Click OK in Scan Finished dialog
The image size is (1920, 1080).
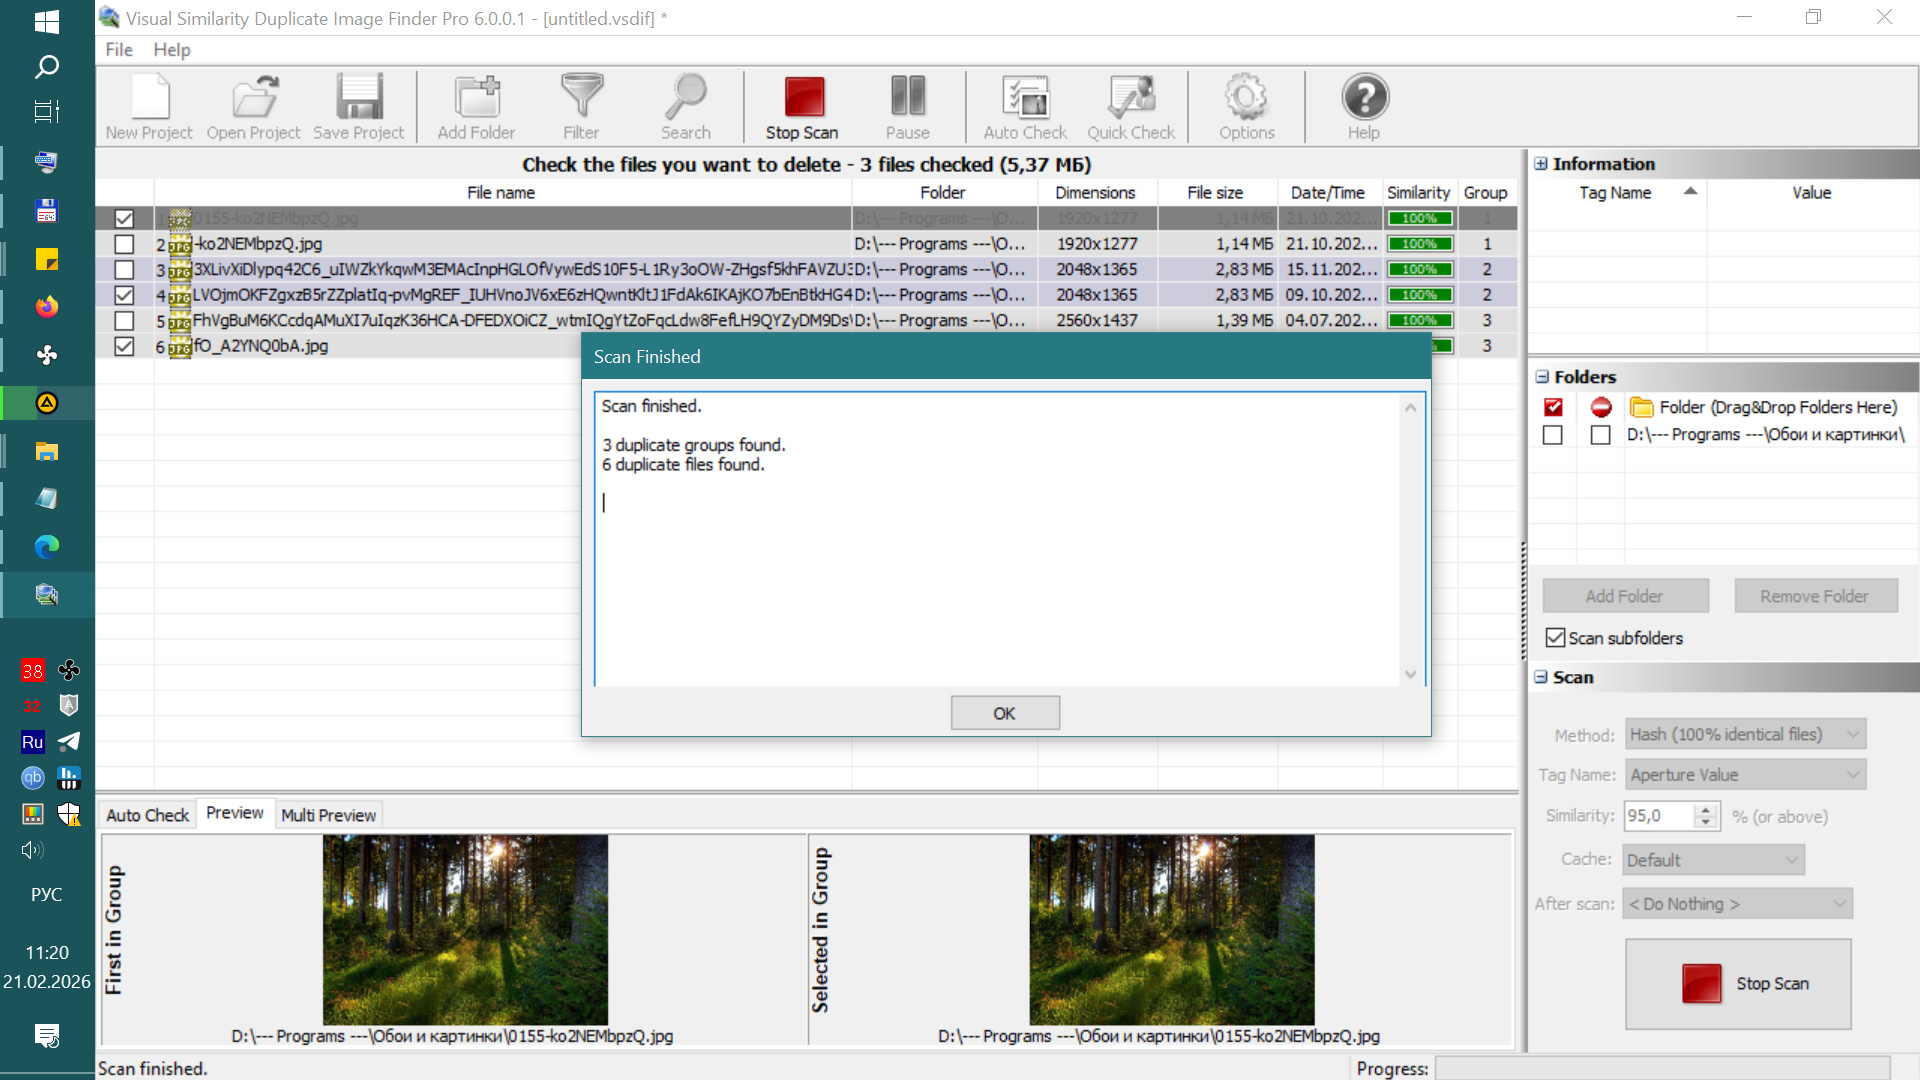click(x=1004, y=713)
